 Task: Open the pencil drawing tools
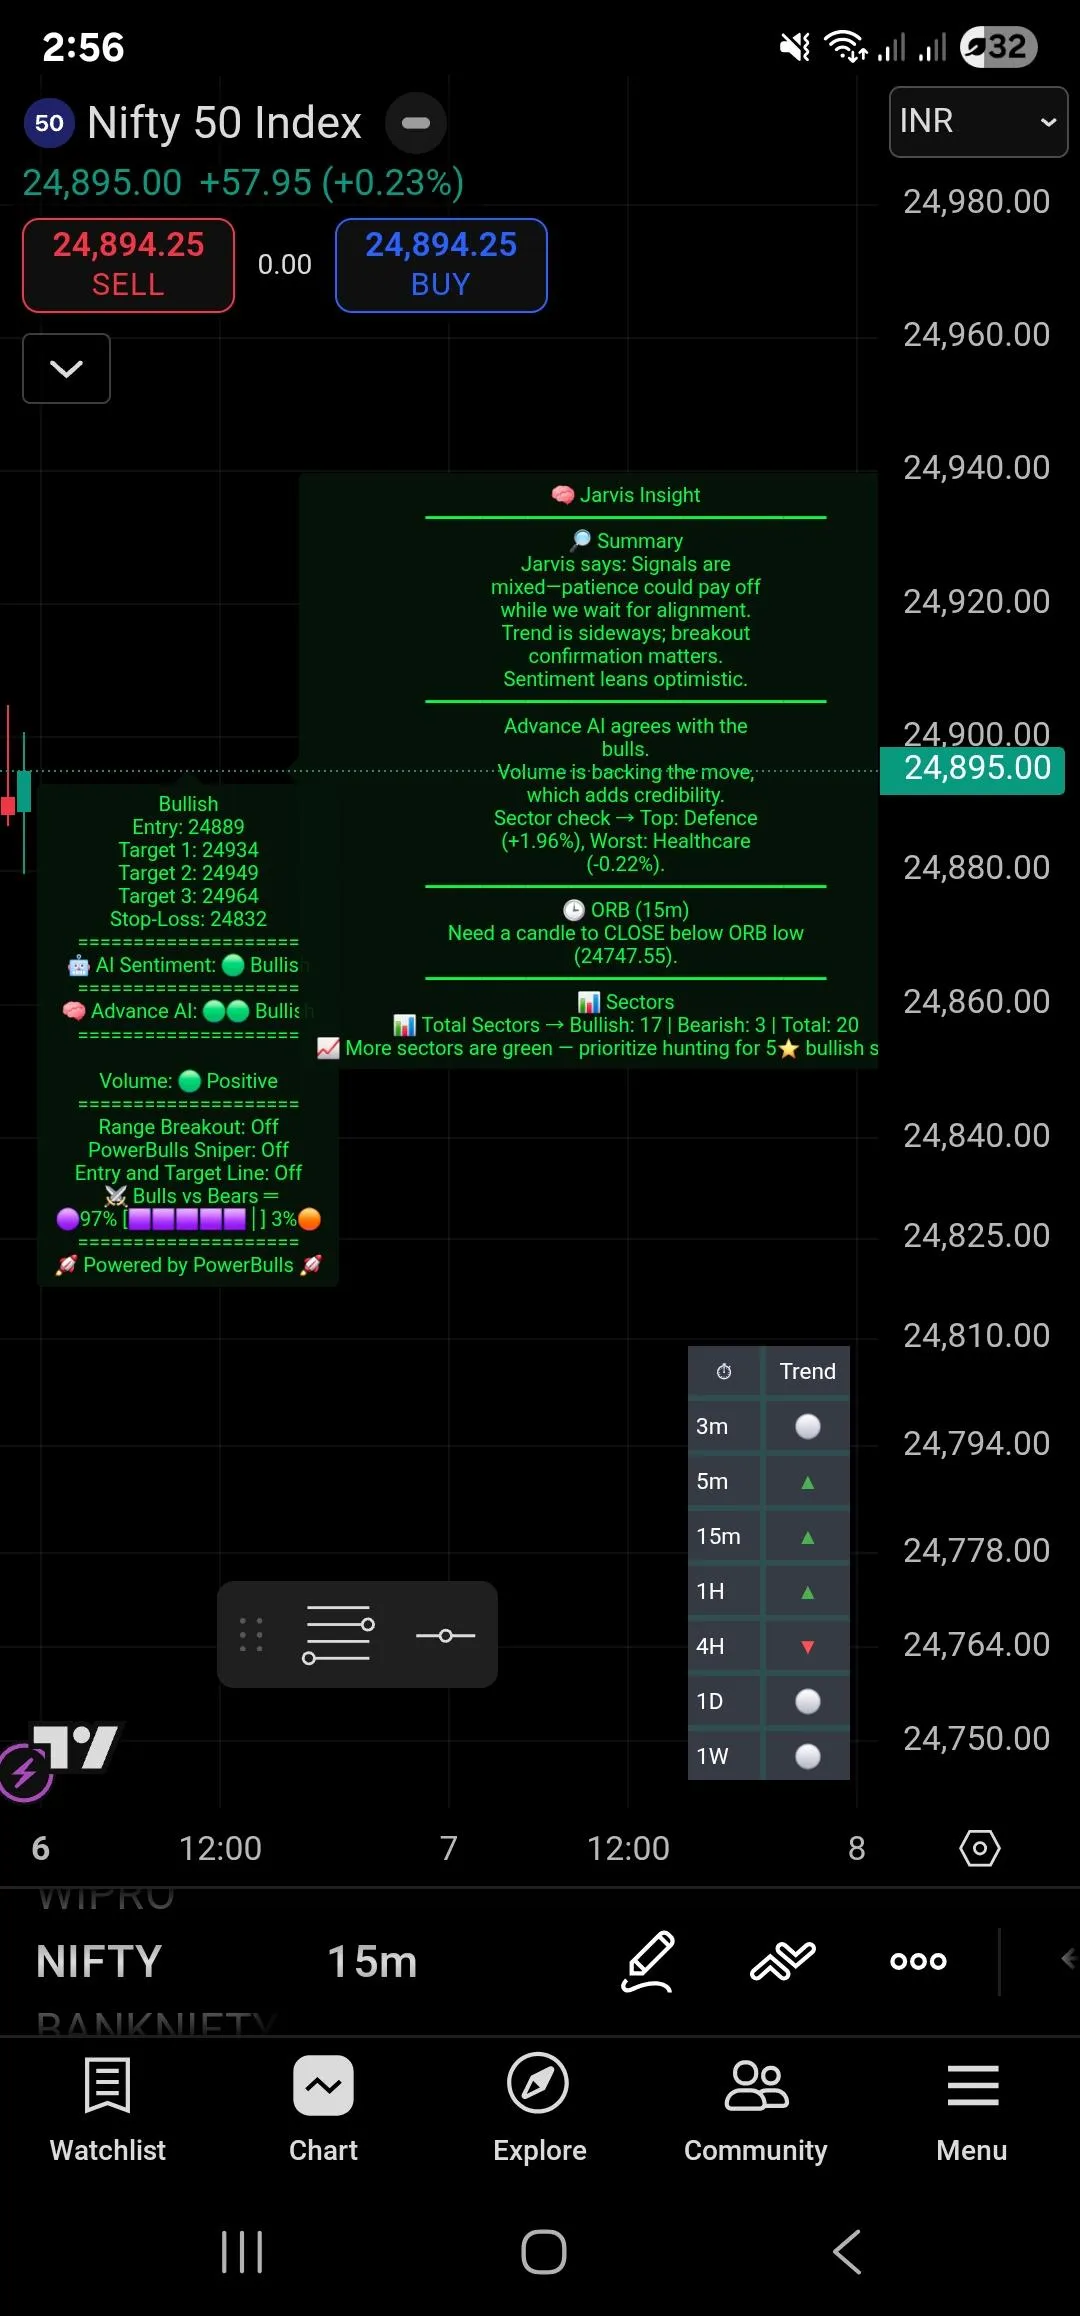[648, 1961]
